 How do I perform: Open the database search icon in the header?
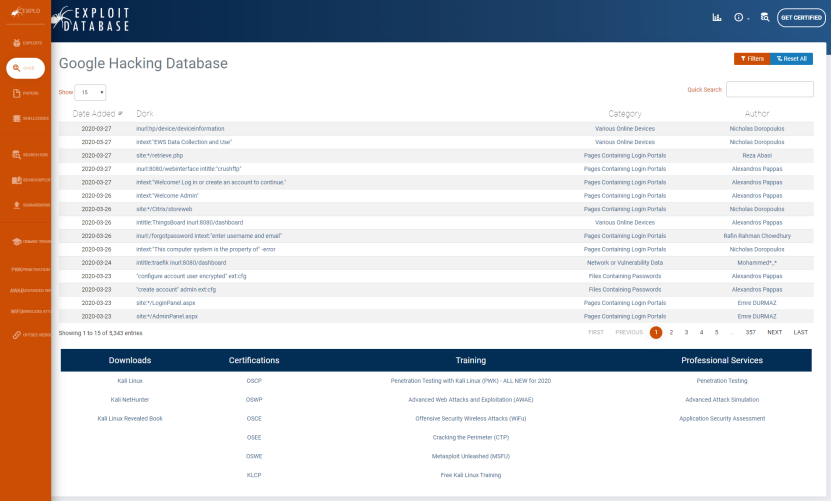pos(765,17)
